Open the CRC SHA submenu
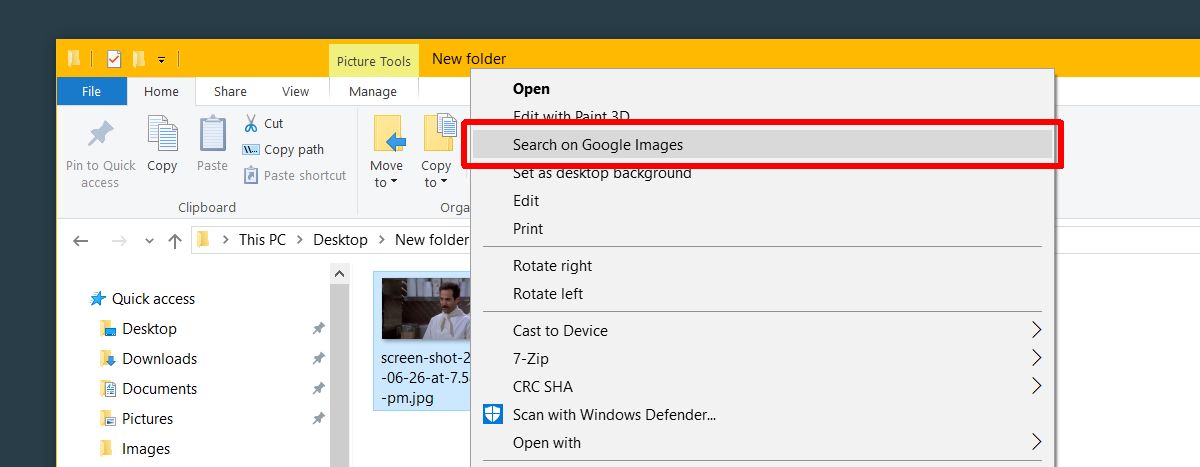 (x=763, y=387)
